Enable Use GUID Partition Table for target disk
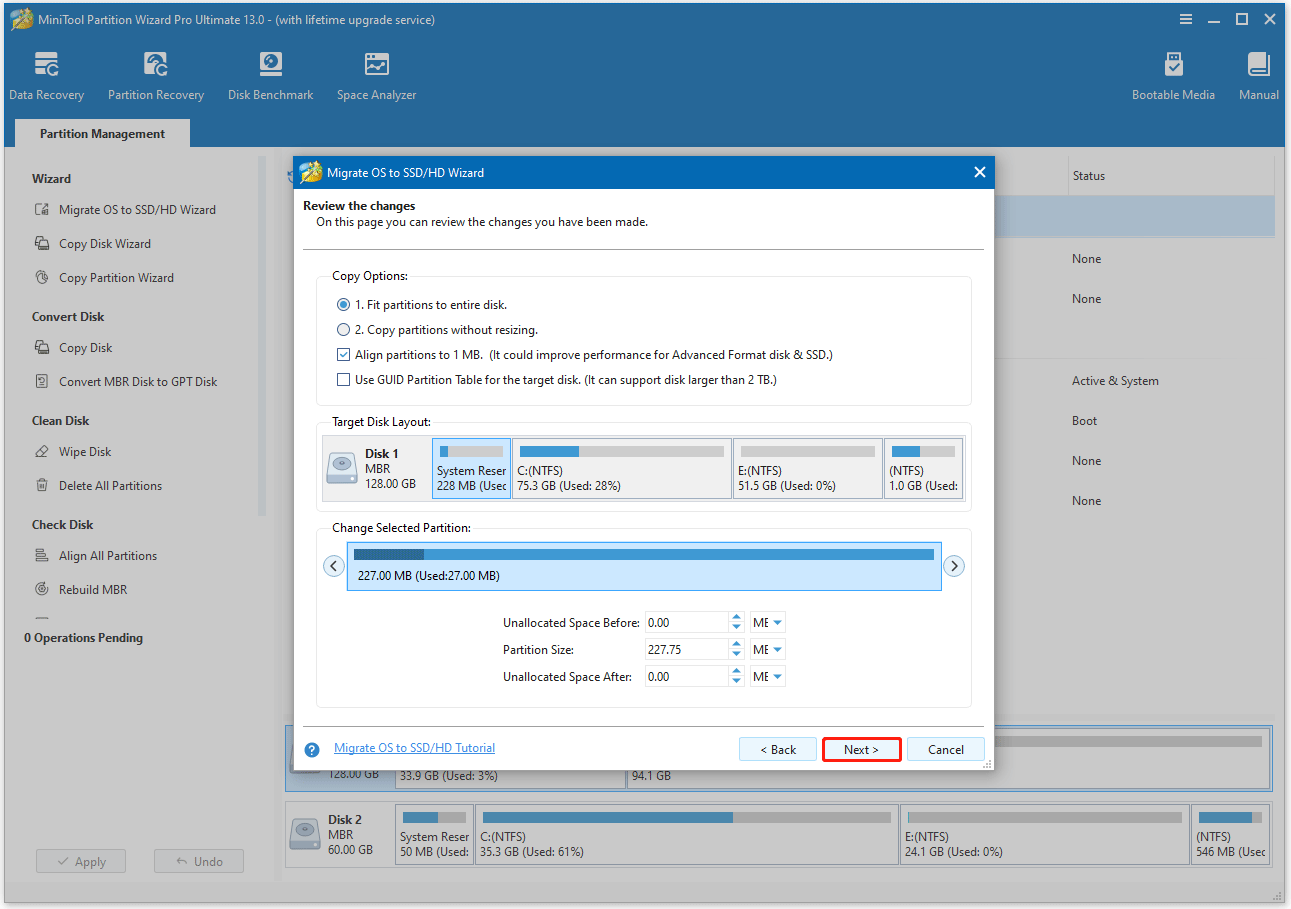Image resolution: width=1291 pixels, height=909 pixels. [x=343, y=379]
